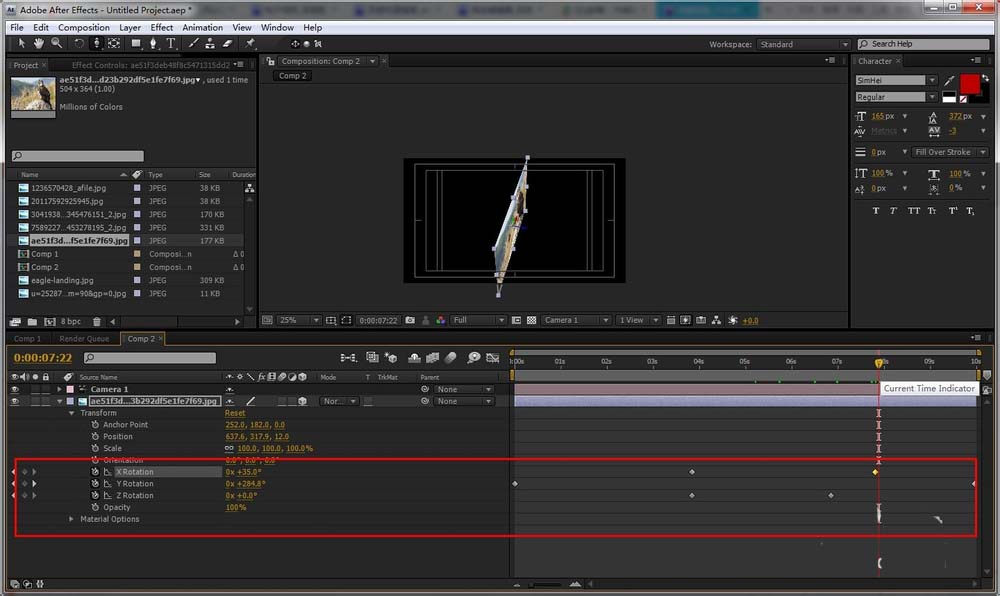Select the Puppet Pin tool

click(x=252, y=43)
